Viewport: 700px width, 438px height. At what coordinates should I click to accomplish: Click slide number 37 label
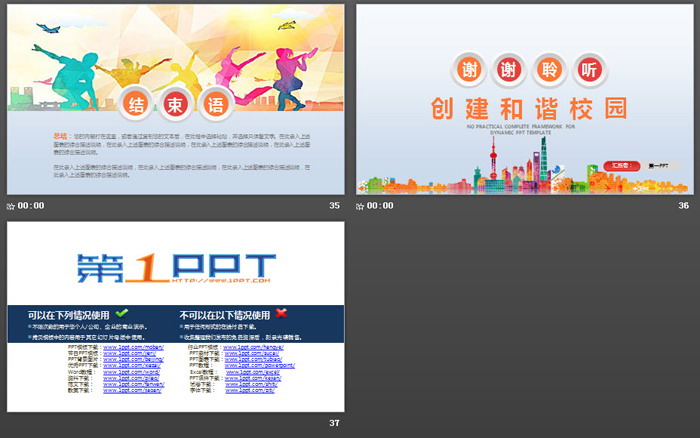coord(334,422)
